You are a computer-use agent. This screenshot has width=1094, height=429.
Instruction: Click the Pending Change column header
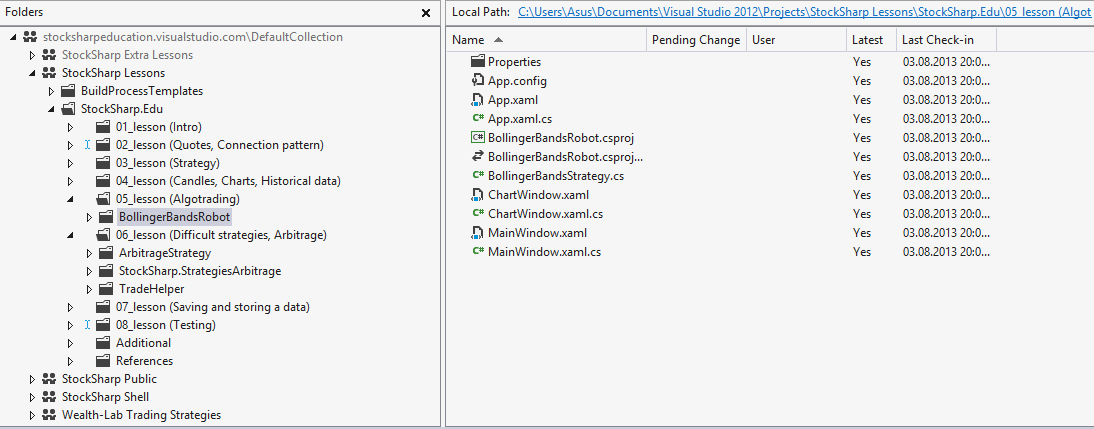tap(696, 40)
